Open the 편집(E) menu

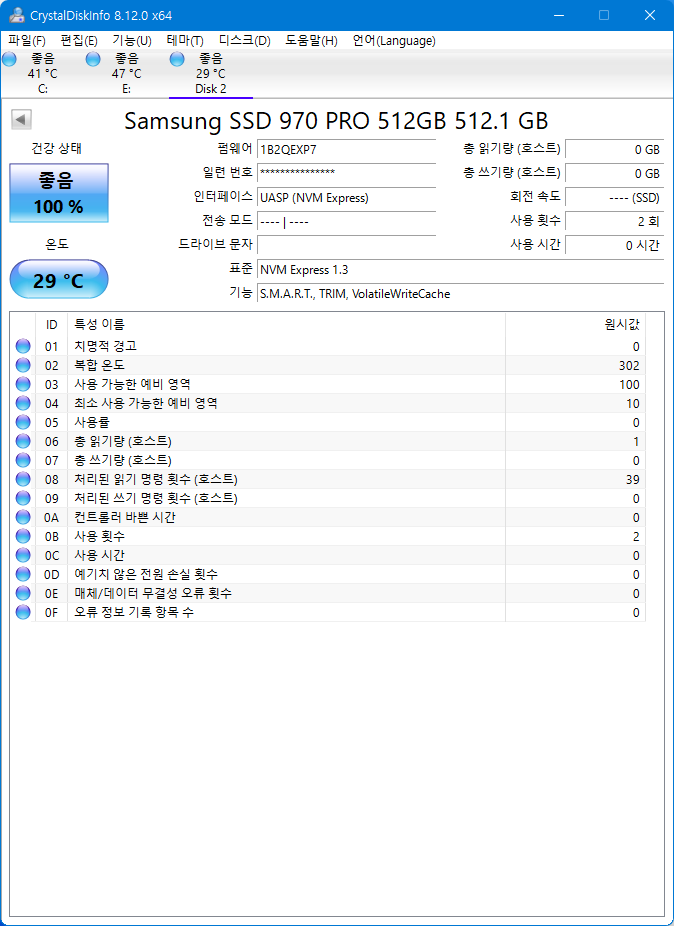[79, 41]
